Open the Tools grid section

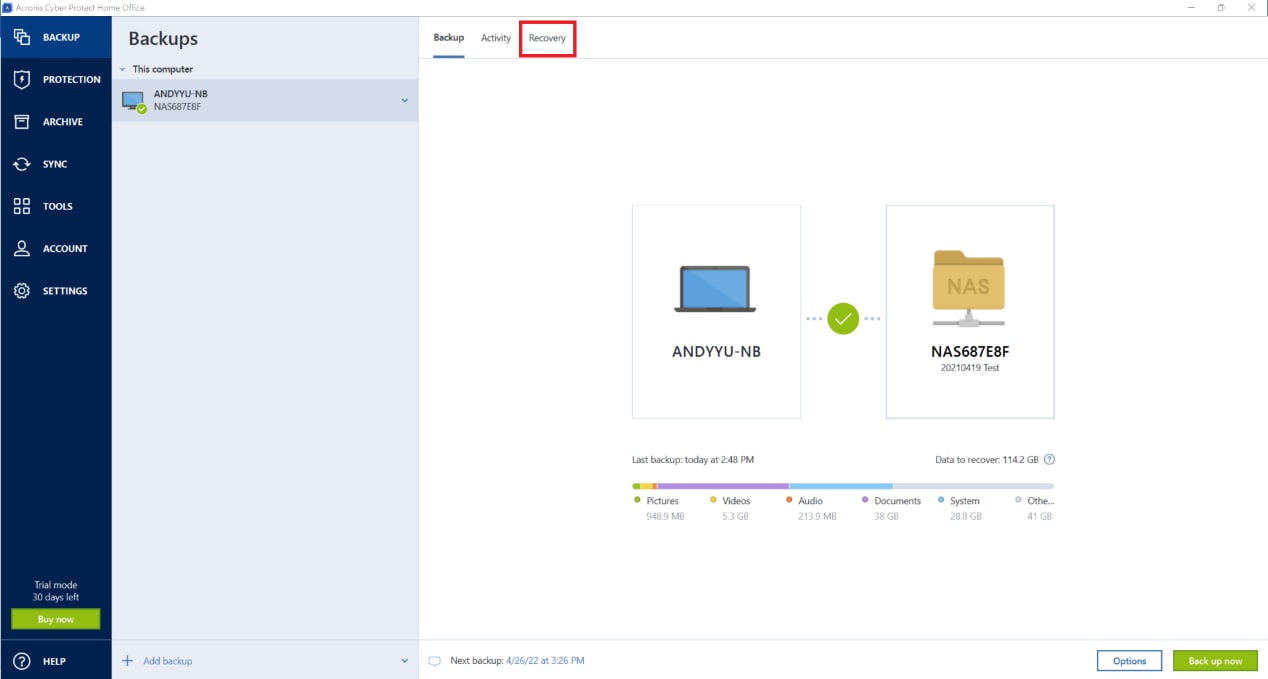tap(55, 206)
